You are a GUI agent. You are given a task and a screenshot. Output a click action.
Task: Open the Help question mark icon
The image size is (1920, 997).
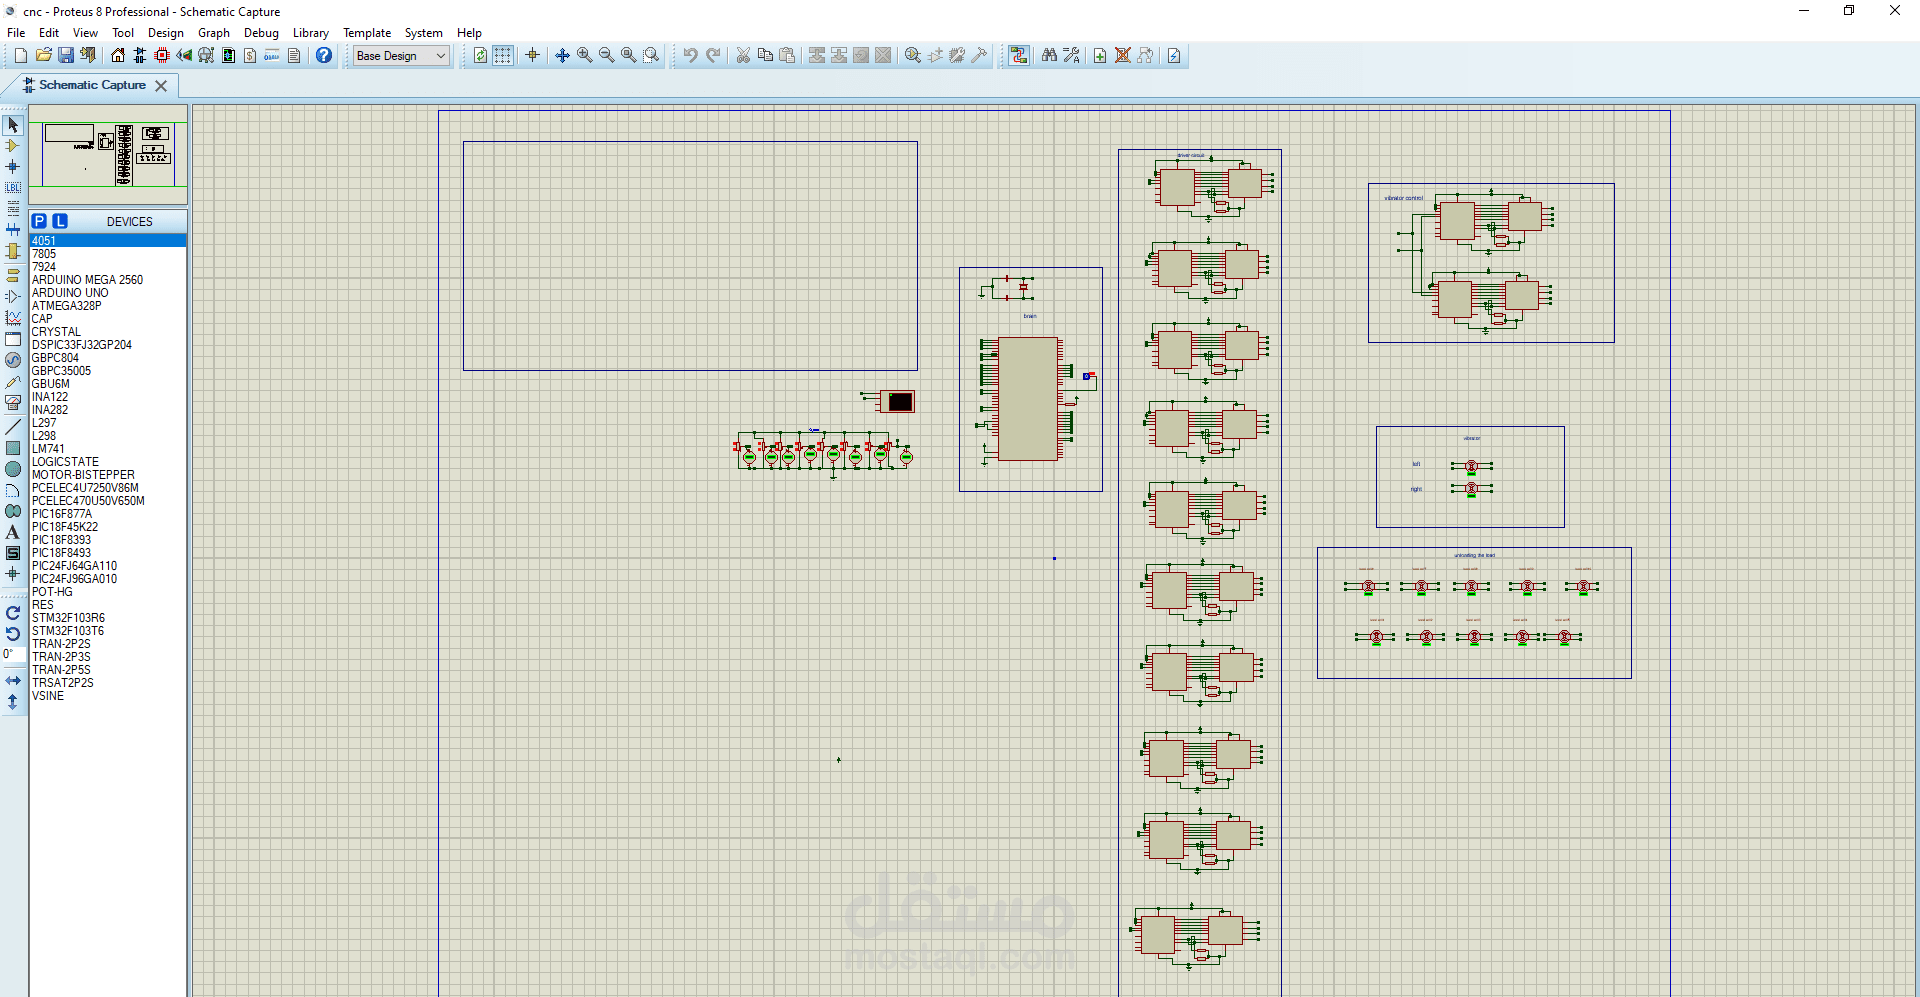point(324,56)
